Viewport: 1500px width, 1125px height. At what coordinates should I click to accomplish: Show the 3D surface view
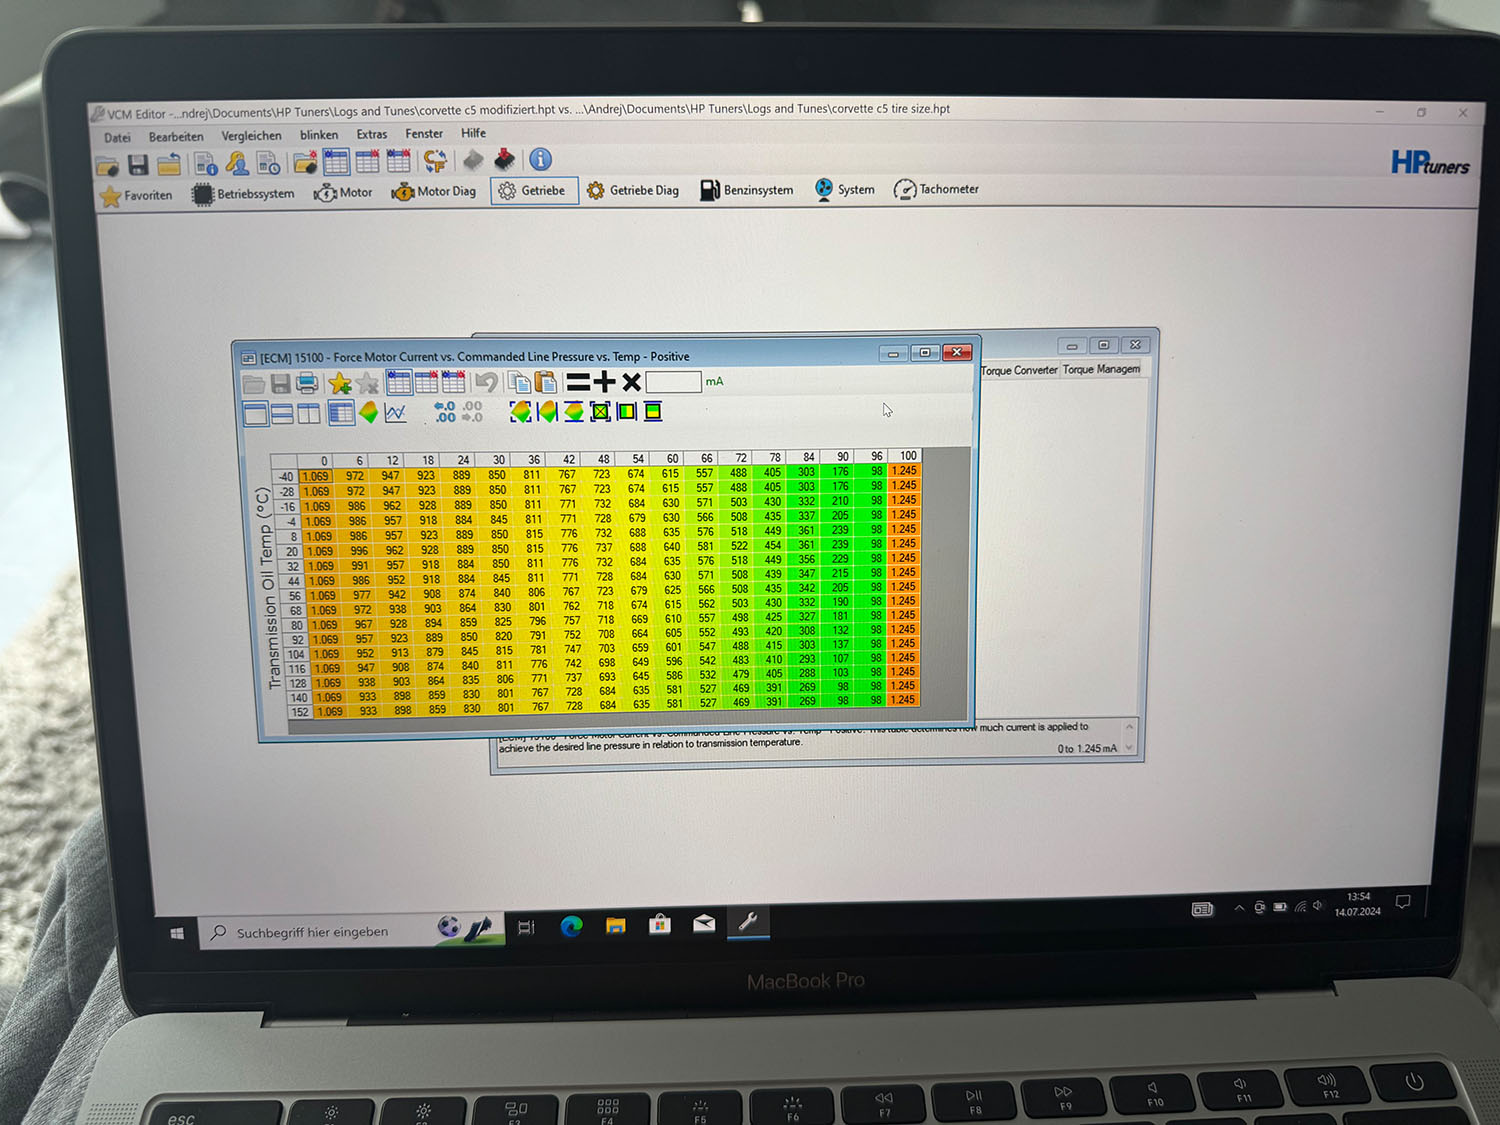pos(369,412)
